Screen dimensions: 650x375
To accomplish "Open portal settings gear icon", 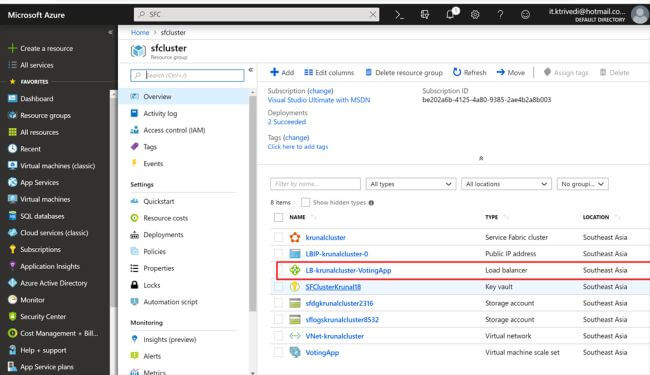I will point(475,15).
